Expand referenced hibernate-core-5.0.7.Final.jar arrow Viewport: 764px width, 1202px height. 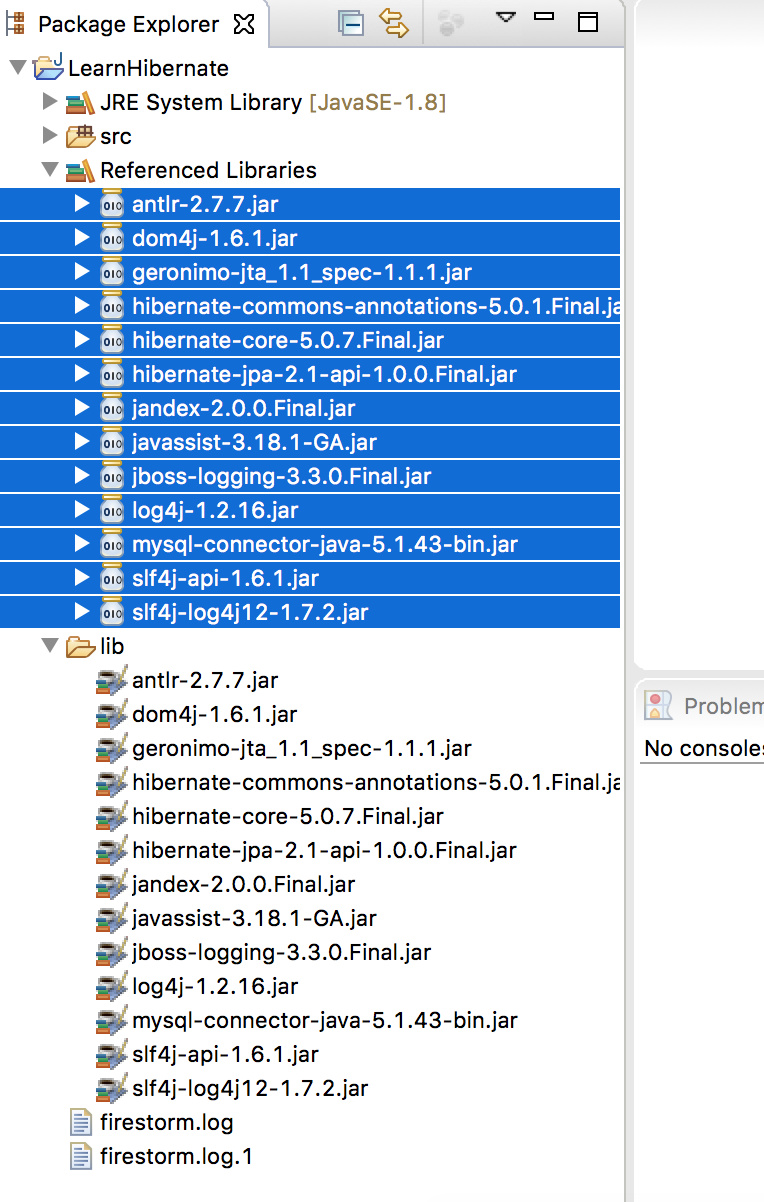tap(82, 340)
